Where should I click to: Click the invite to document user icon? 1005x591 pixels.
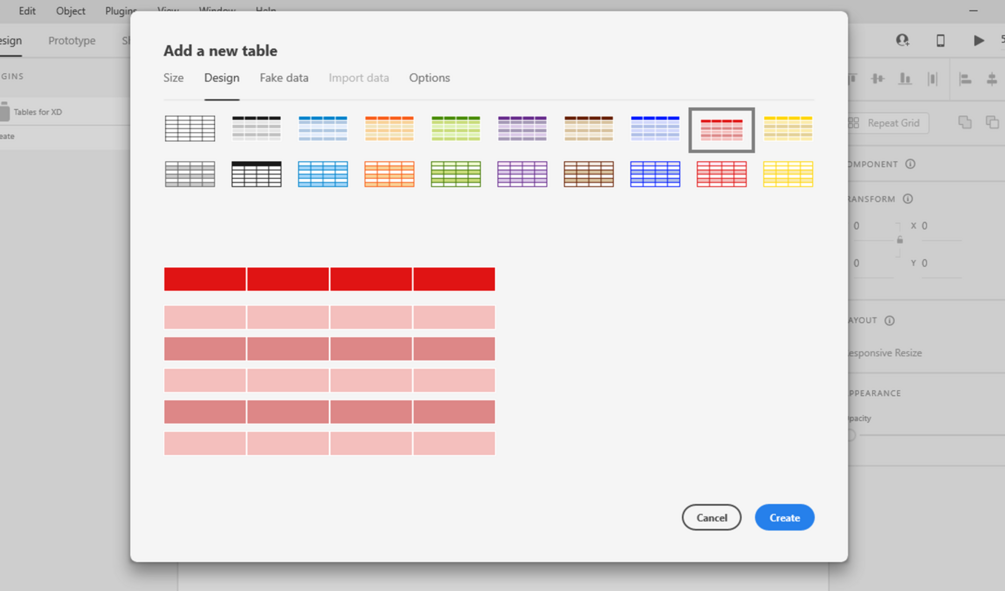coord(902,40)
